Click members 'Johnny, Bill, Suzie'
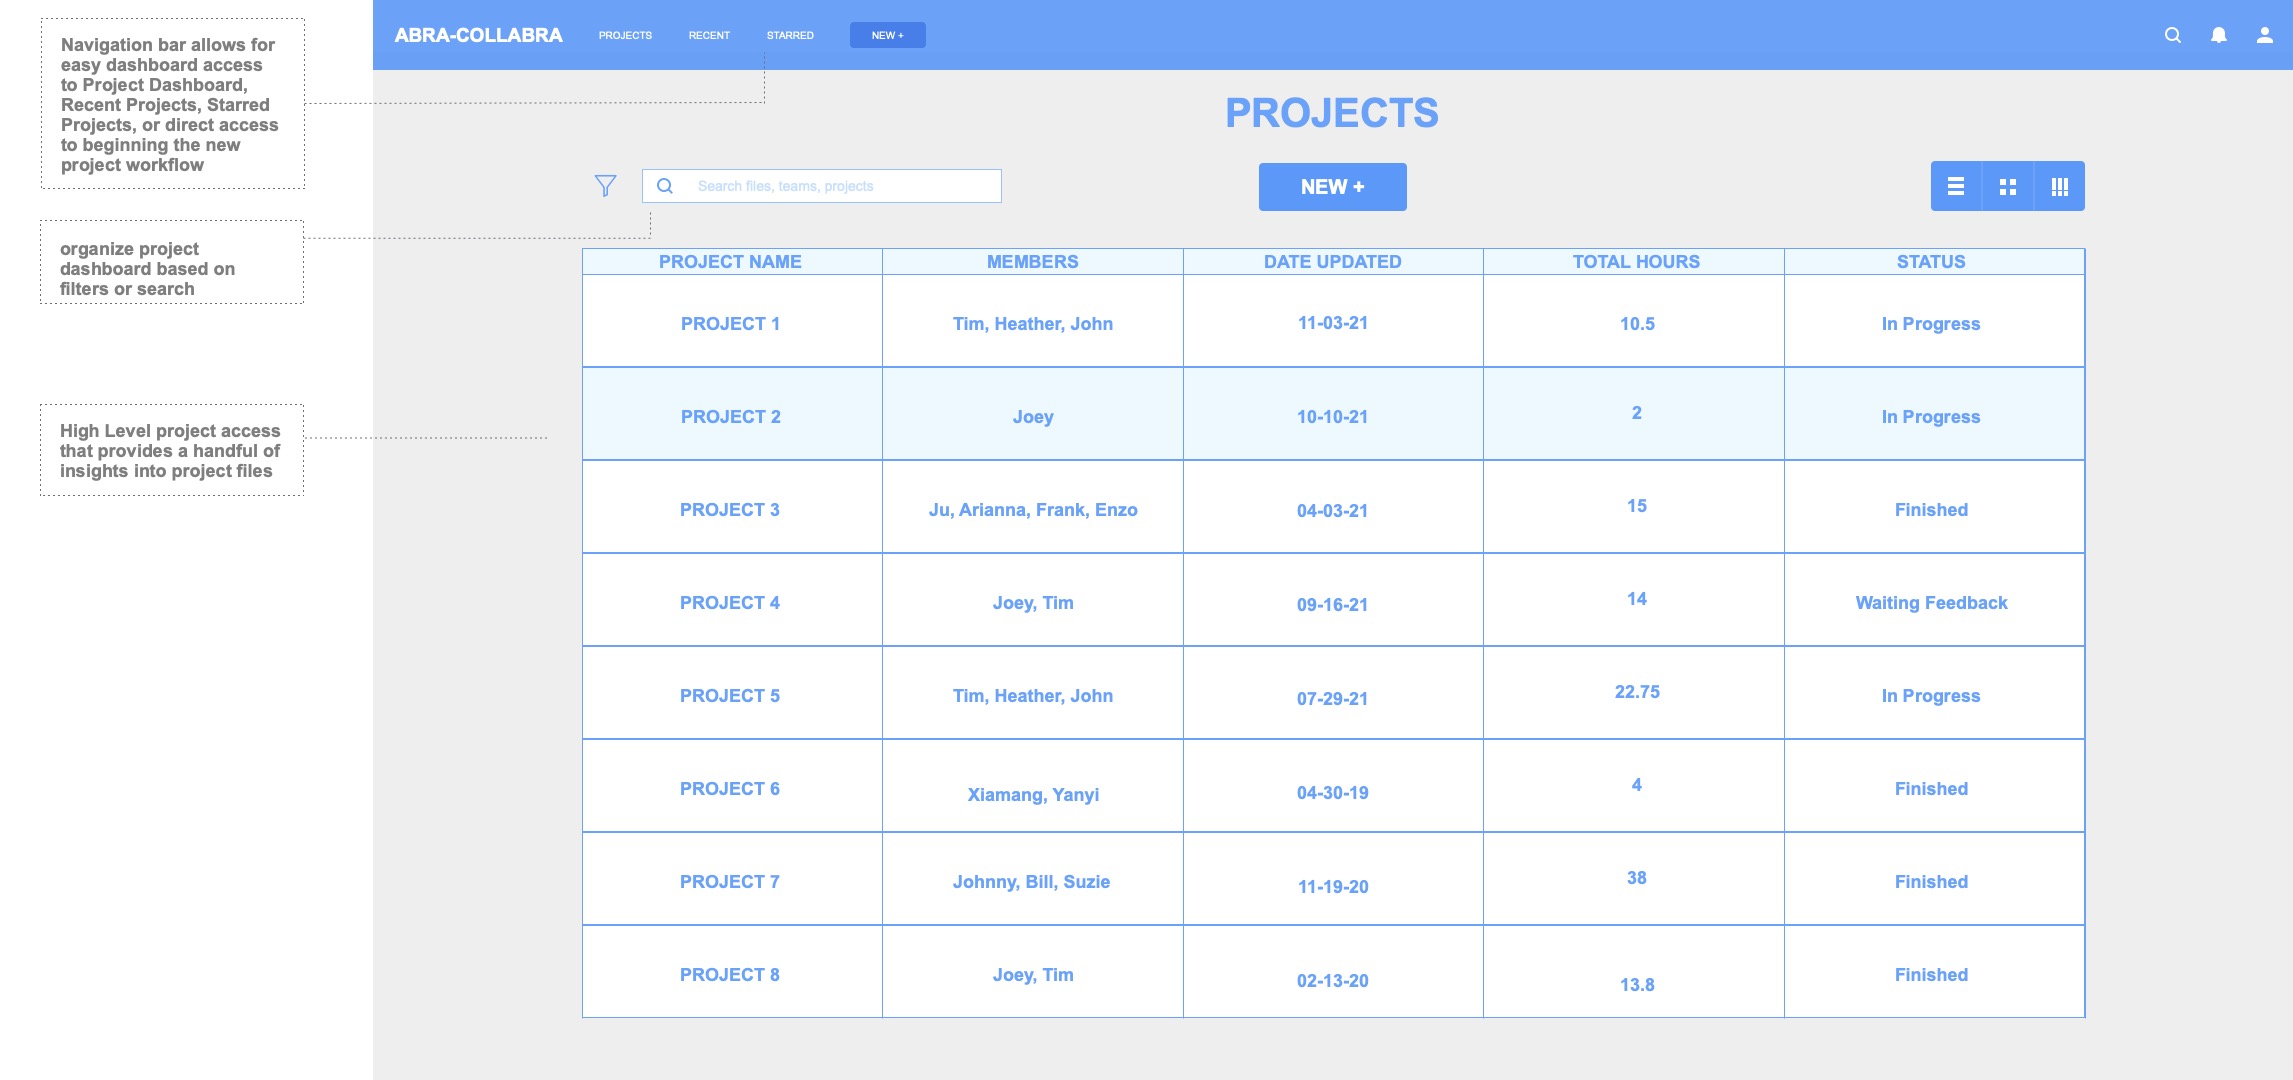 1031,882
